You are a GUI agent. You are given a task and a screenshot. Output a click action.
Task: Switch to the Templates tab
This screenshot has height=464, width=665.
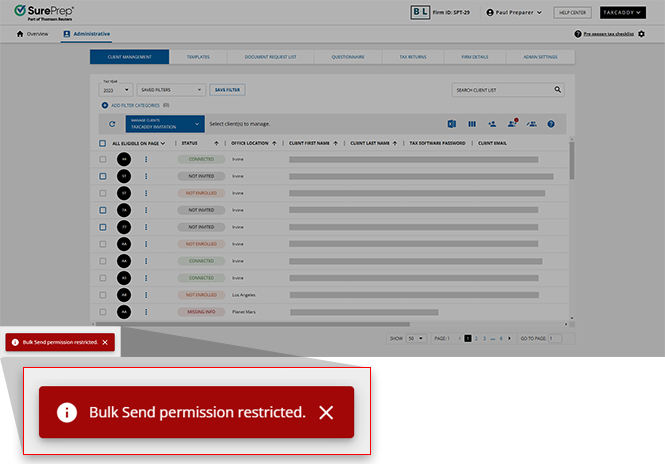click(197, 57)
